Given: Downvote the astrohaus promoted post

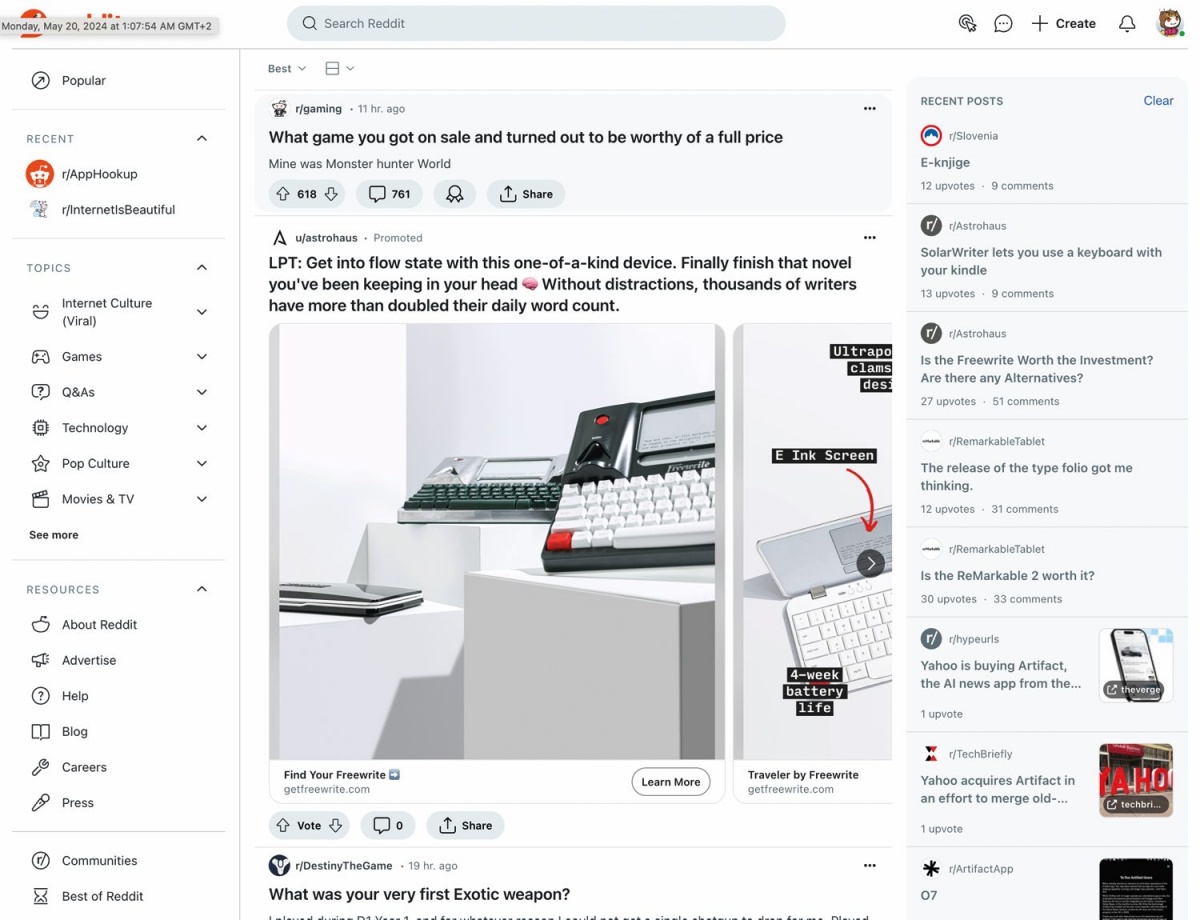Looking at the screenshot, I should [336, 825].
